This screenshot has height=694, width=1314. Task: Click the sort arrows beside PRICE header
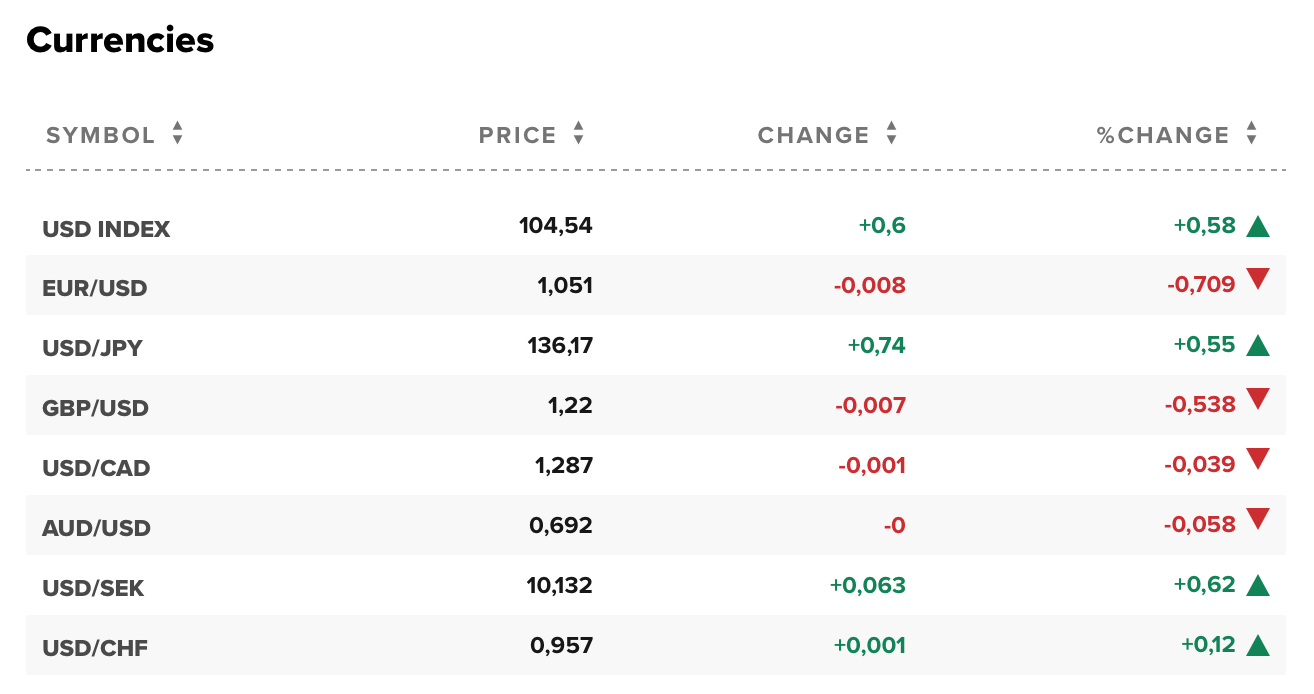(578, 134)
